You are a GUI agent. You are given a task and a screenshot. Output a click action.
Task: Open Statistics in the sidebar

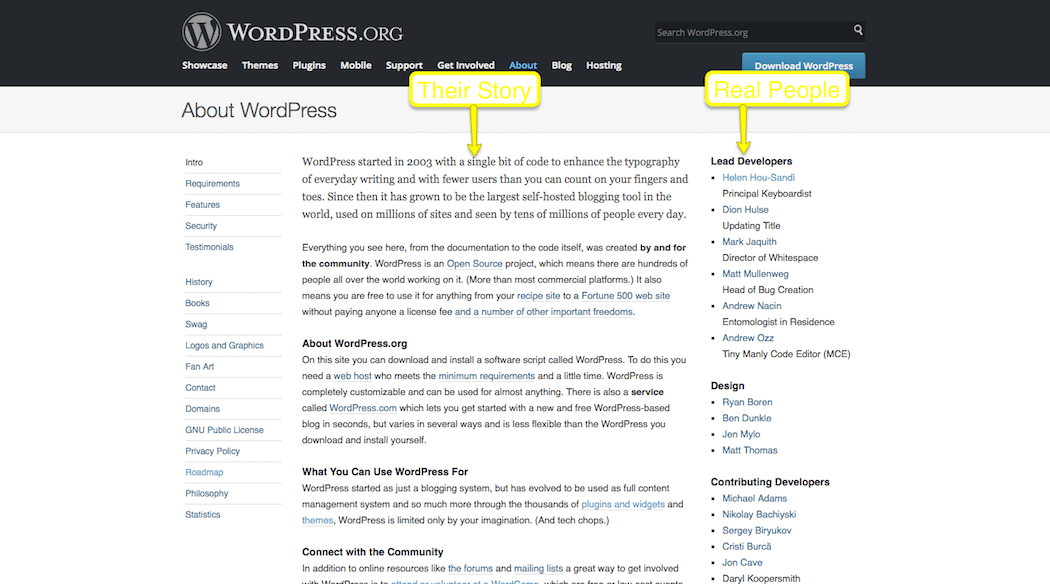click(x=203, y=515)
